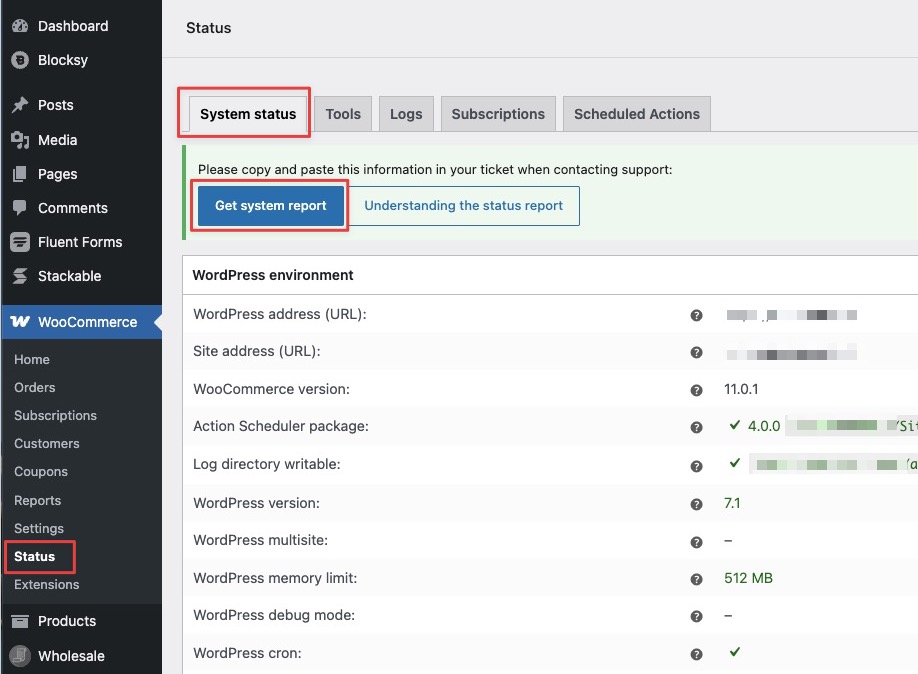
Task: Click the Dashboard gauge icon
Action: [20, 26]
